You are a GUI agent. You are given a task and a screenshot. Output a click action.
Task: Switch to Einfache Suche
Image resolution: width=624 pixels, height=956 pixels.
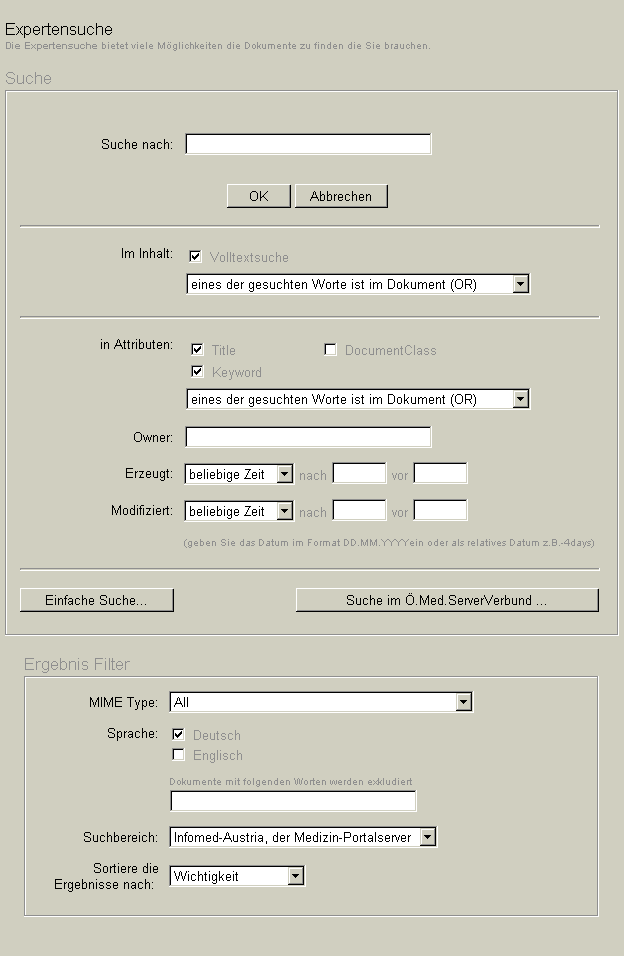coord(97,600)
